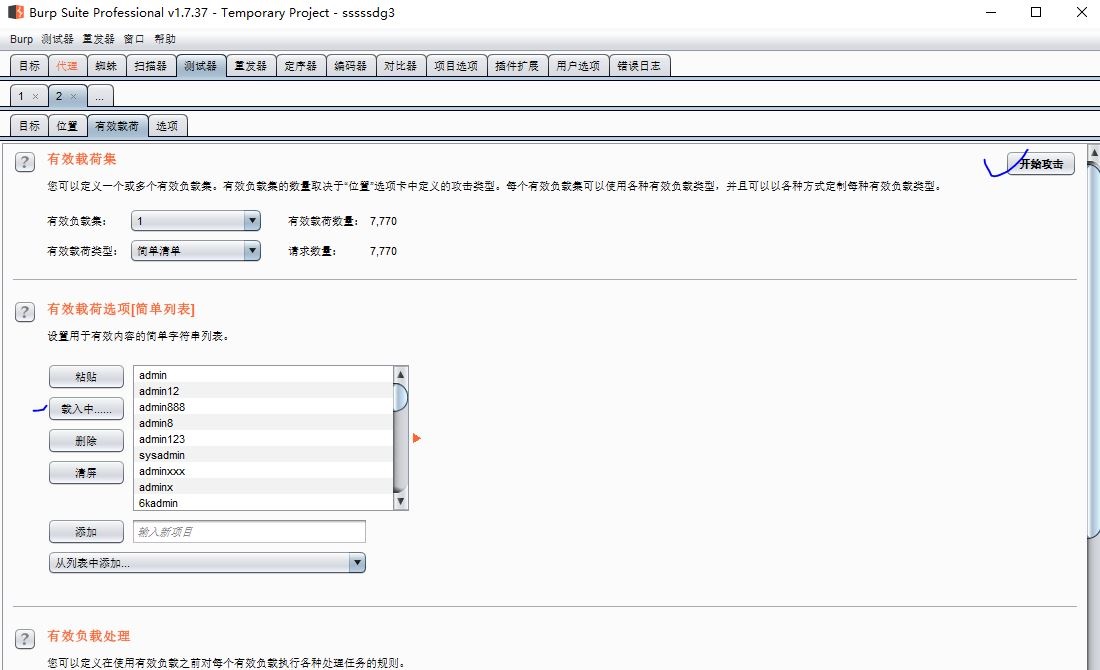Click the 删除 button
1100x670 pixels.
pos(86,441)
